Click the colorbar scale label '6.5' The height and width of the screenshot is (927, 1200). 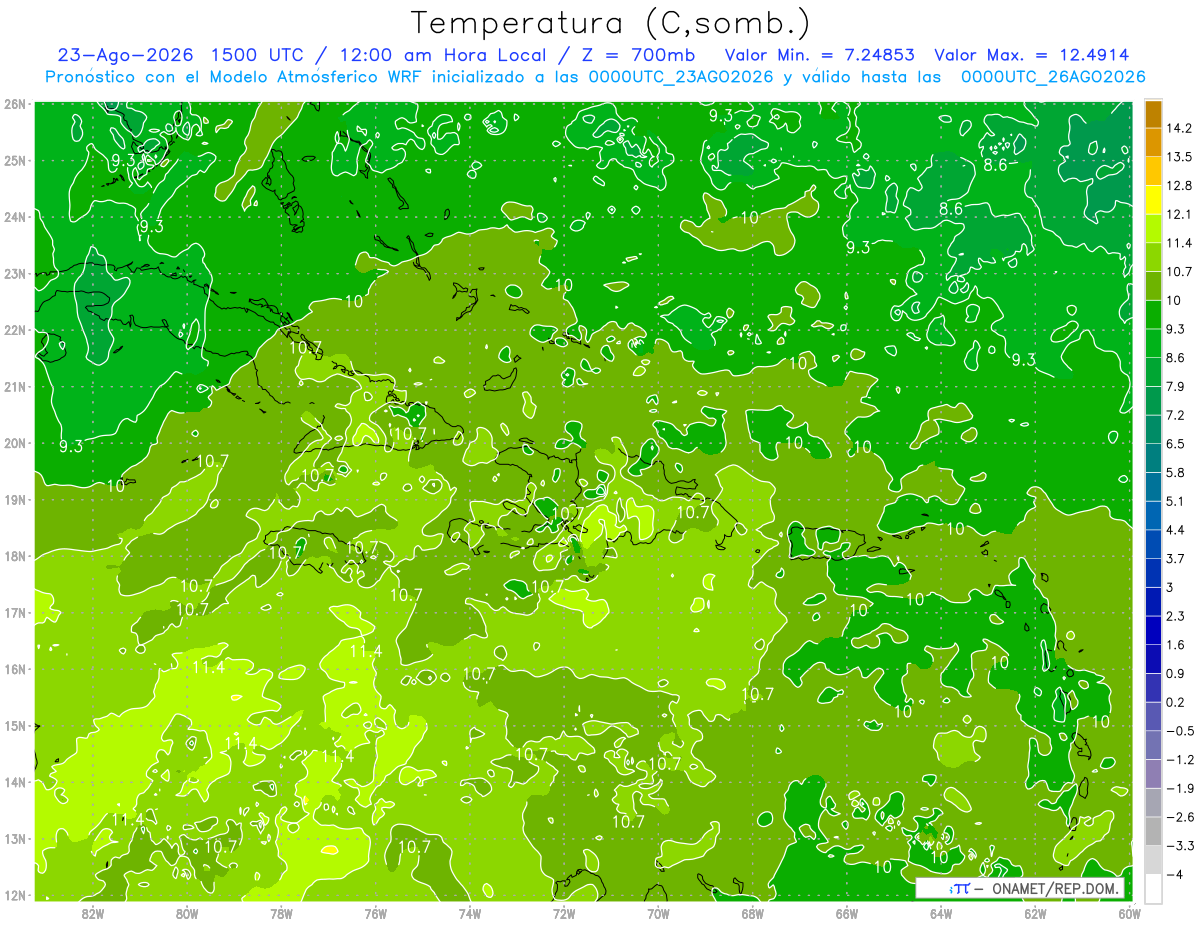(x=1175, y=444)
